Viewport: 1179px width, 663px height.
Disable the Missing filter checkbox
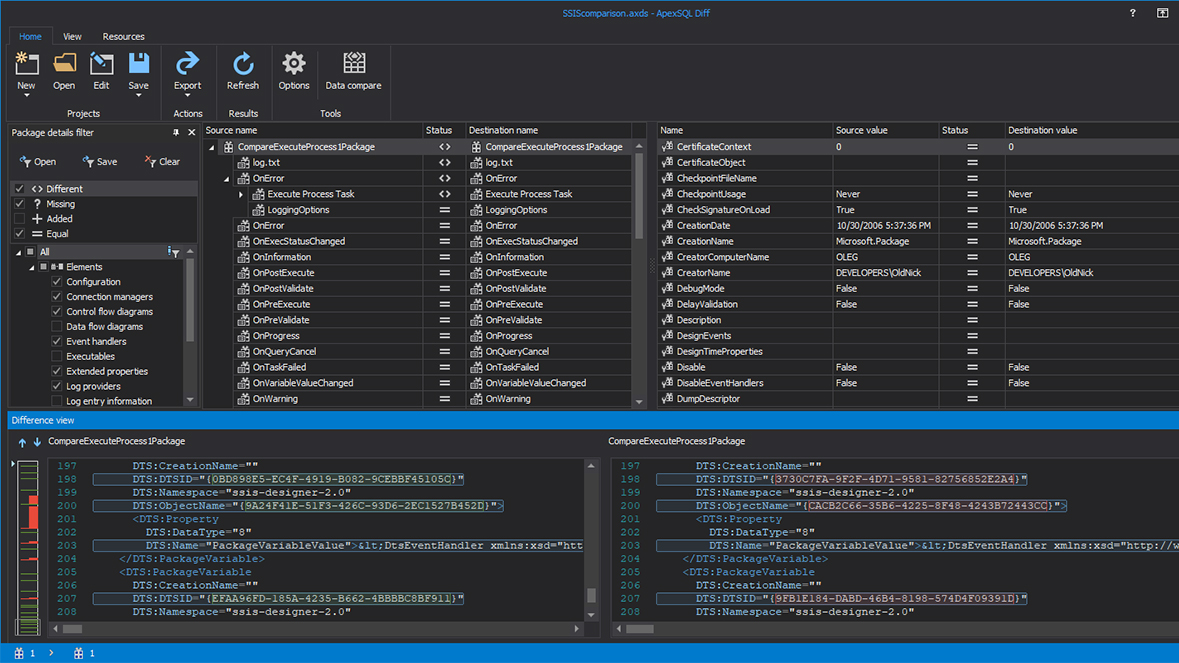point(19,203)
